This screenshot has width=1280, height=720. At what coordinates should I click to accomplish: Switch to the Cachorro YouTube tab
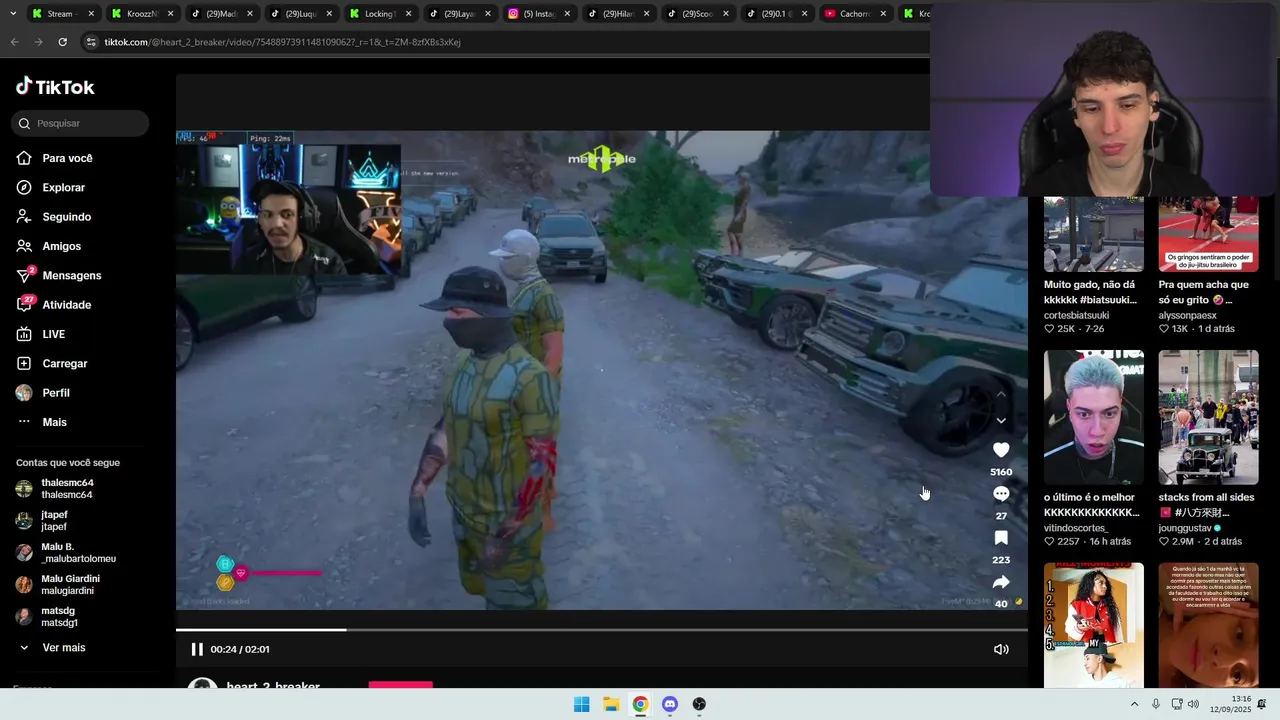(855, 14)
